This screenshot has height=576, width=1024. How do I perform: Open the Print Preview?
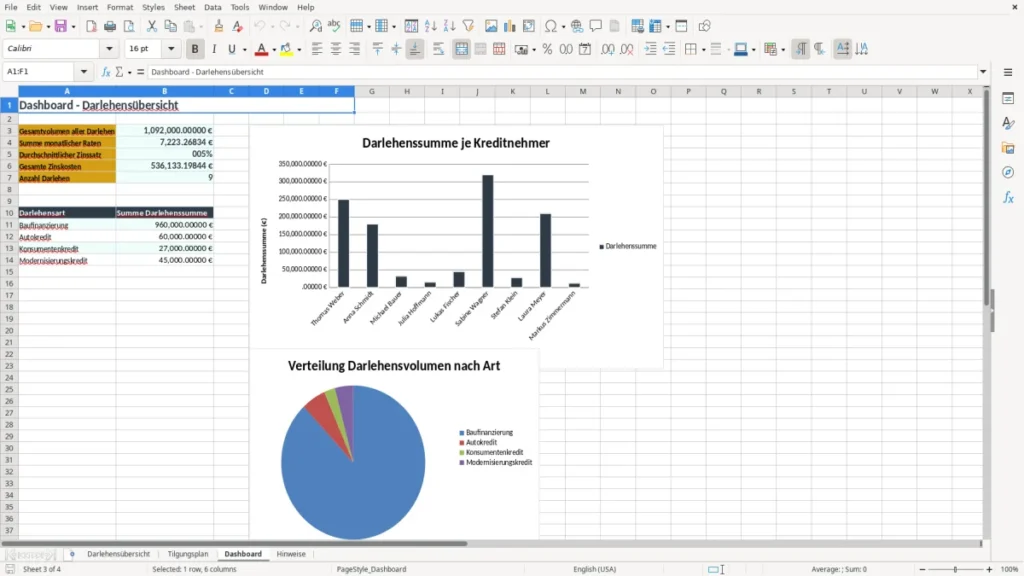129,26
